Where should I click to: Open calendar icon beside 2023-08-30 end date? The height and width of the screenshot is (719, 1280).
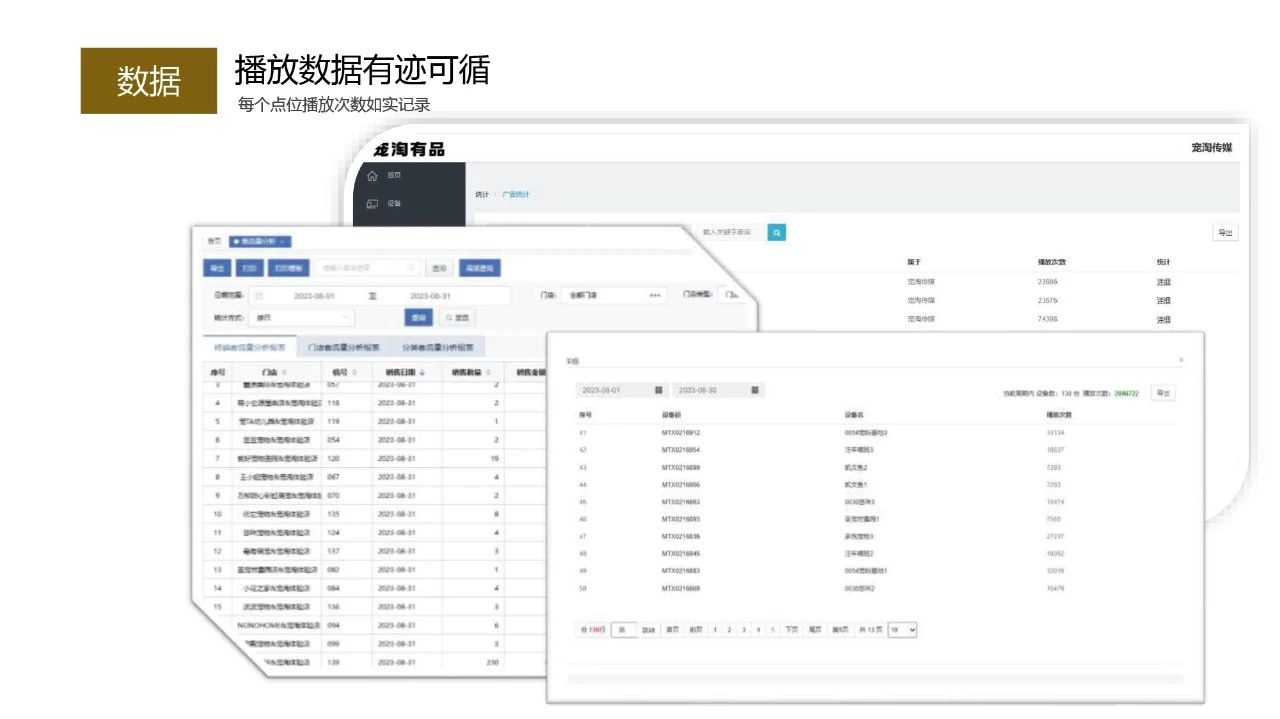point(755,390)
